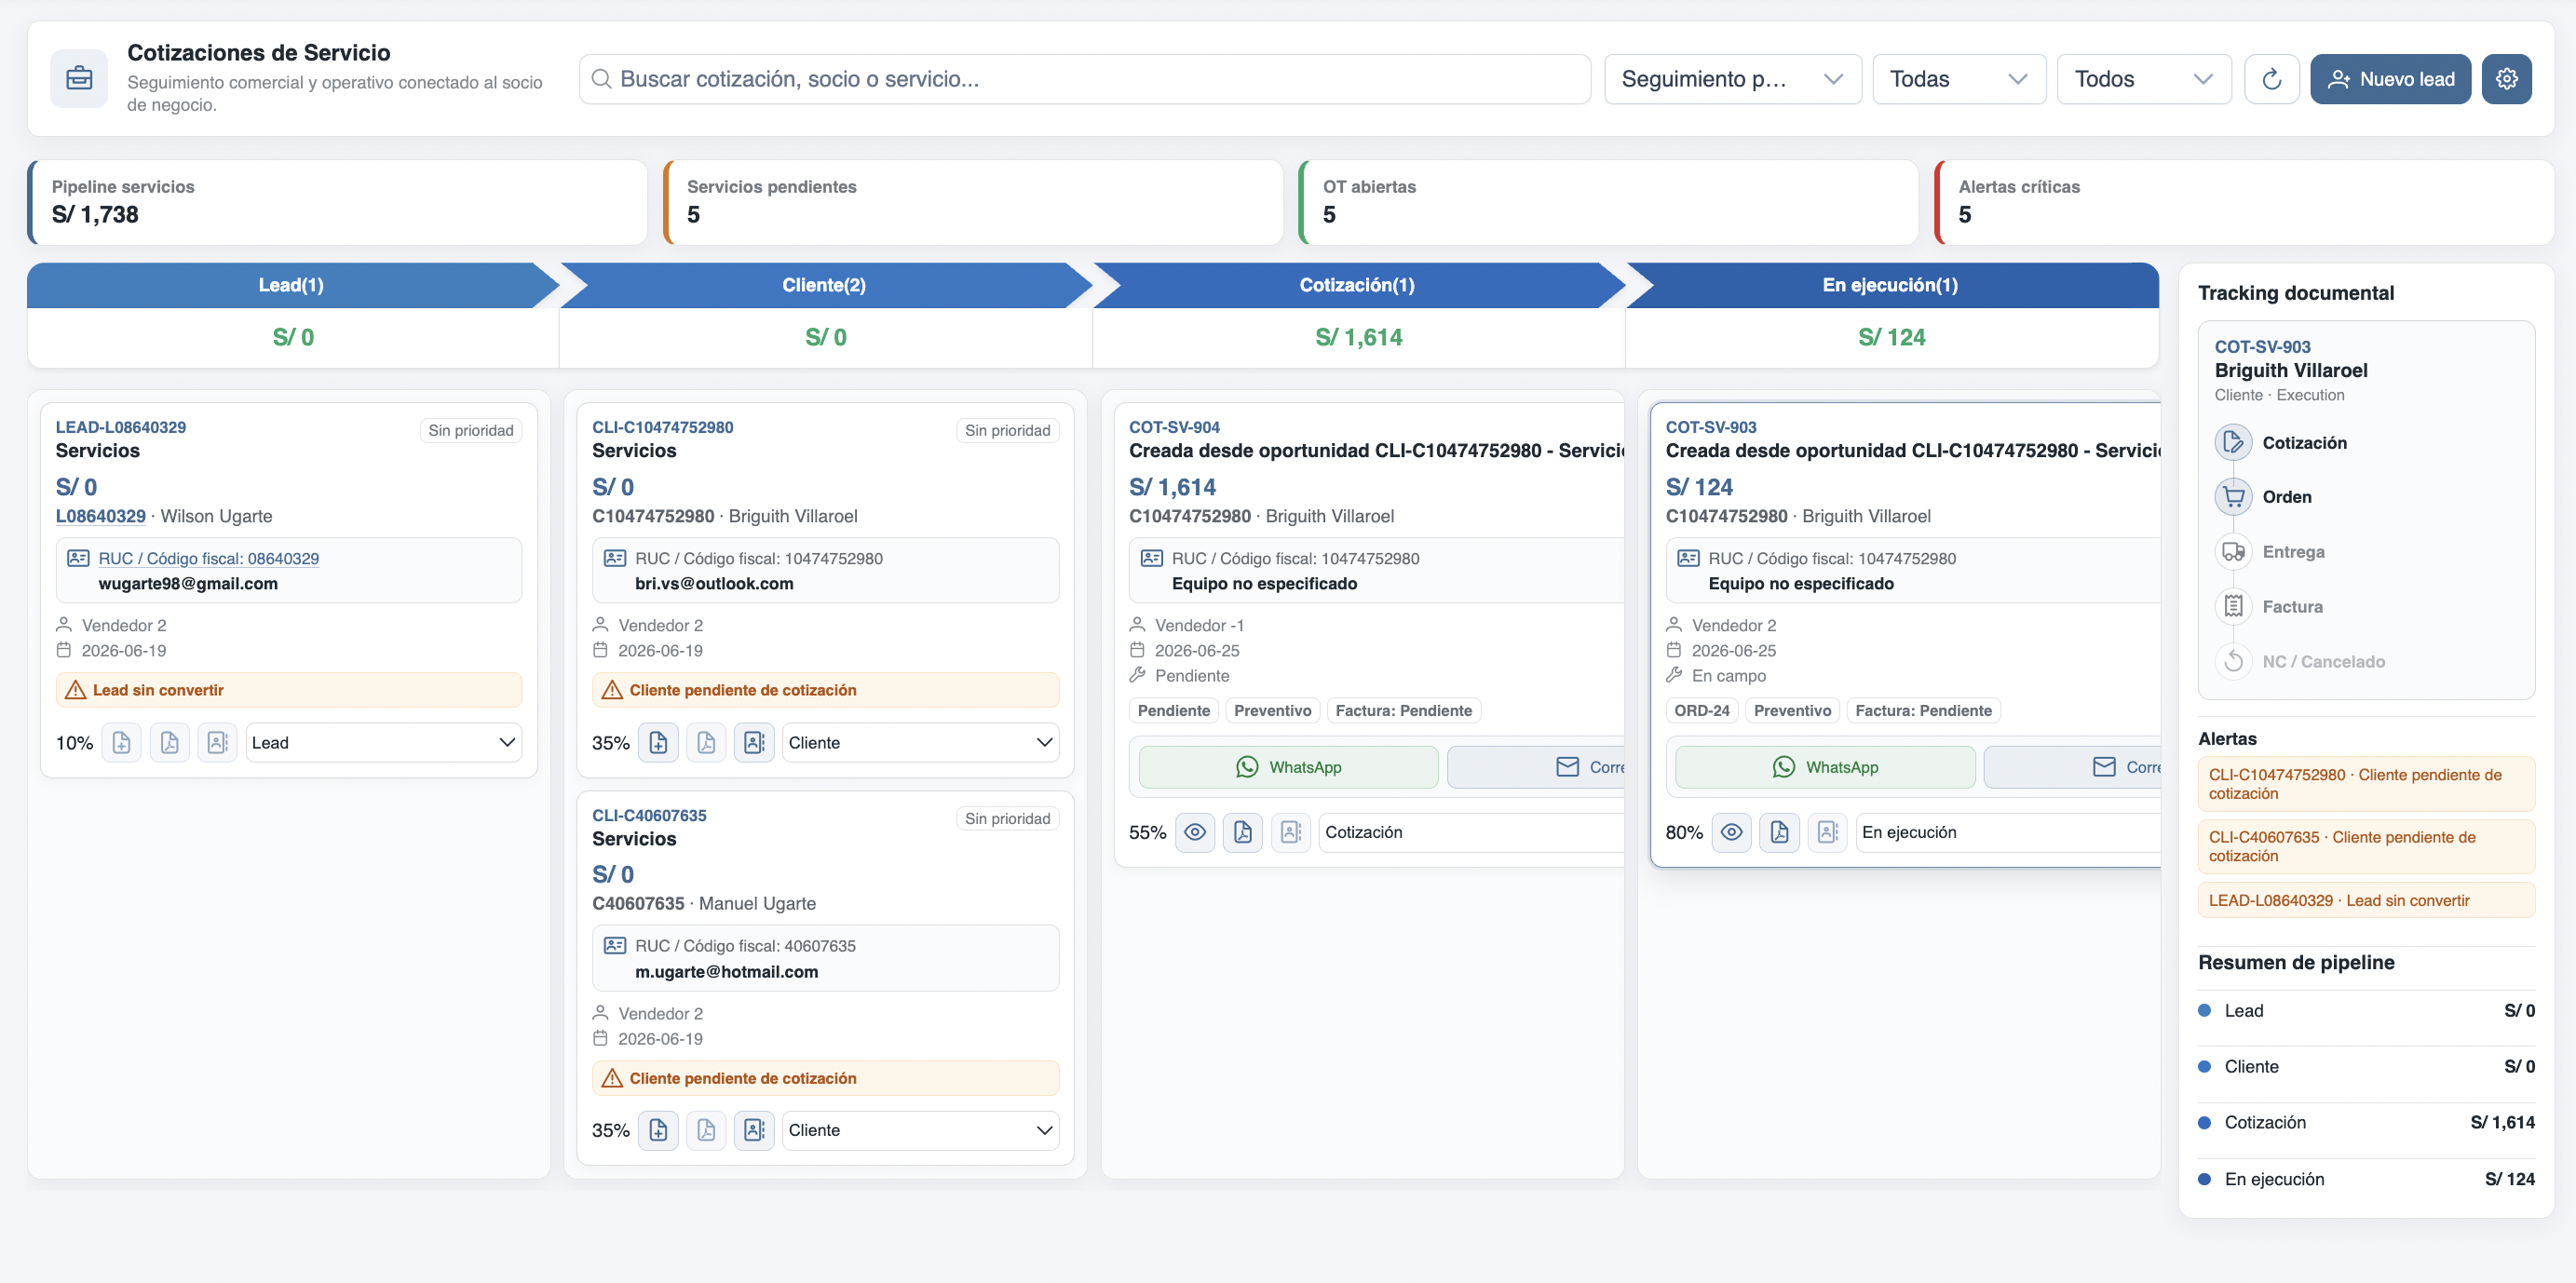Click the mail icon on COT-SV-904 Correo button
Screen dimensions: 2576x1283
pos(1566,767)
